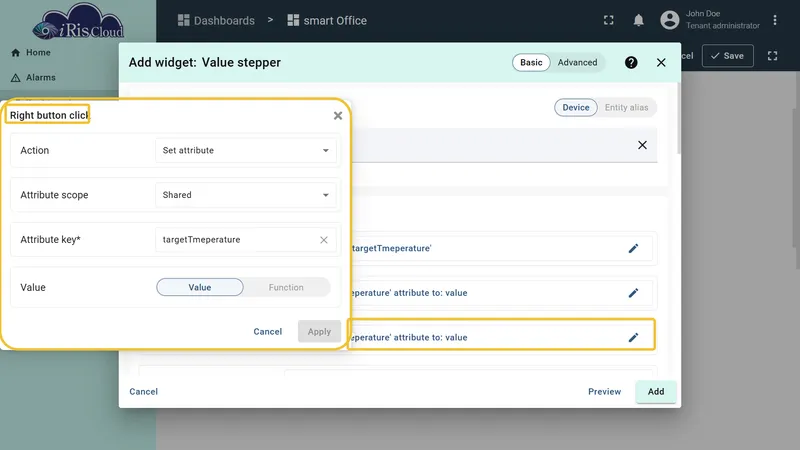Edit the highlighted 'attribute to: value' row
The width and height of the screenshot is (800, 450).
[633, 337]
